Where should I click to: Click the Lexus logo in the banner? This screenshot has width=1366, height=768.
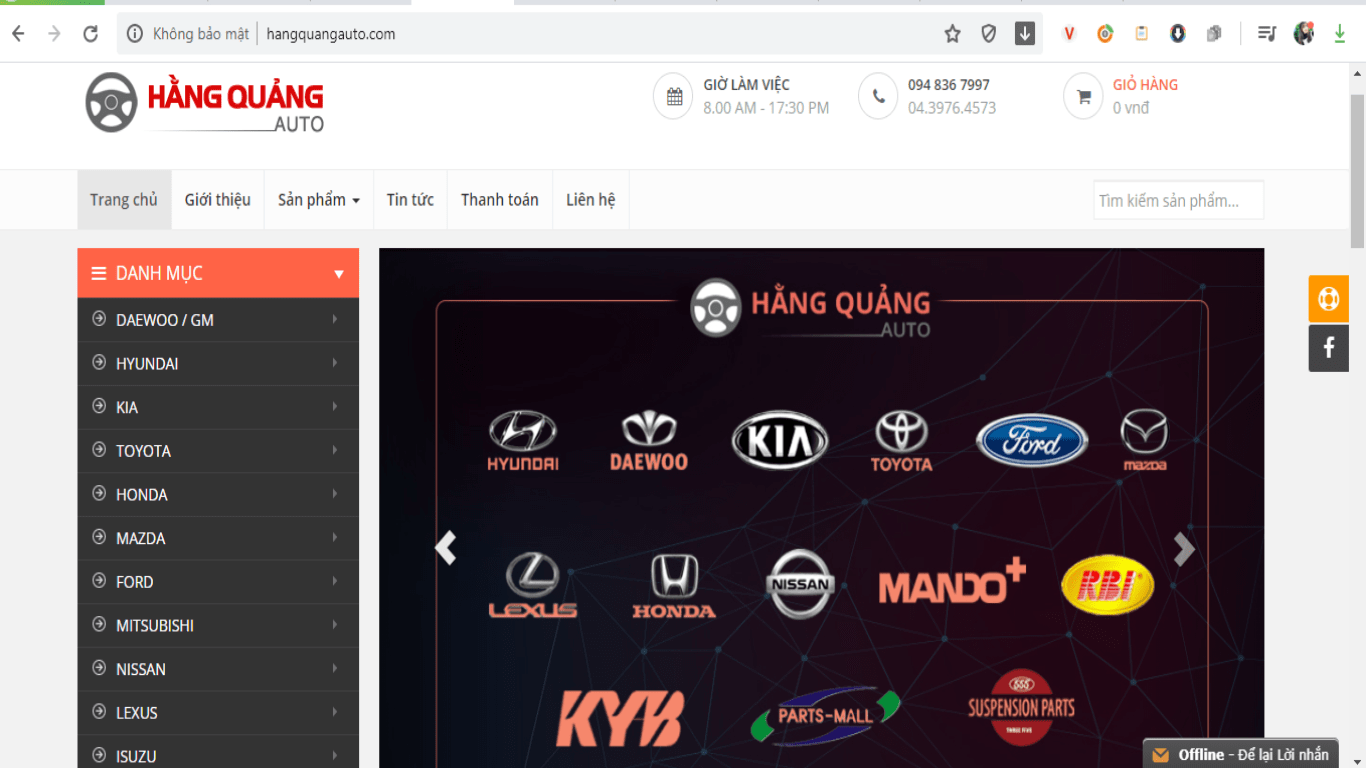click(533, 586)
